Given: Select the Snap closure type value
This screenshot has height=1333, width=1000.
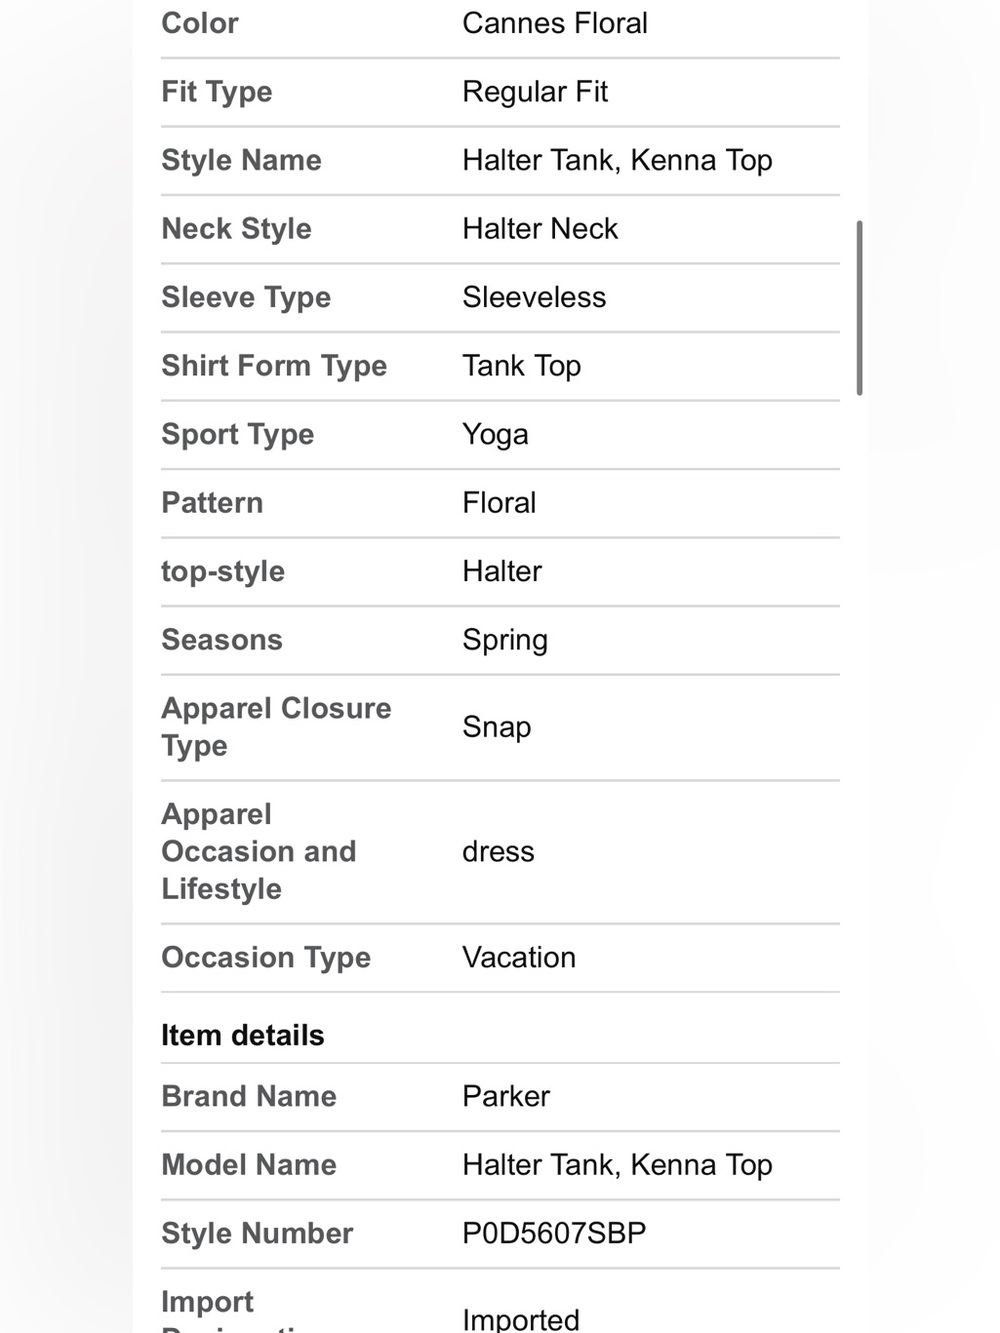Looking at the screenshot, I should 496,727.
